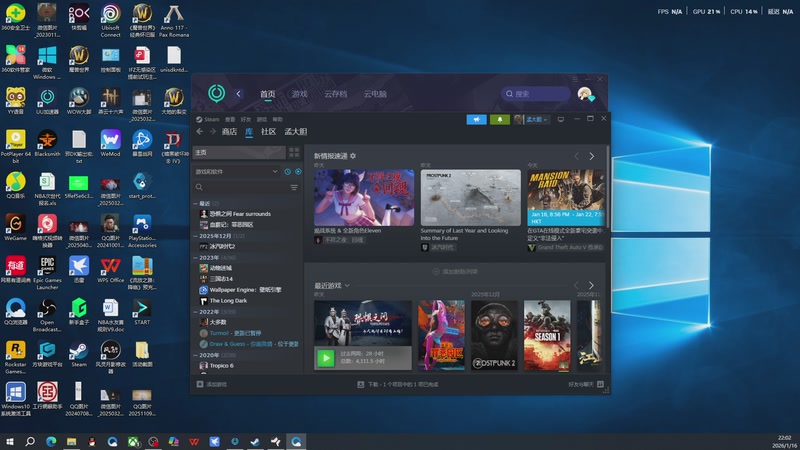
Task: Select The Long Dark in the library list
Action: click(223, 301)
